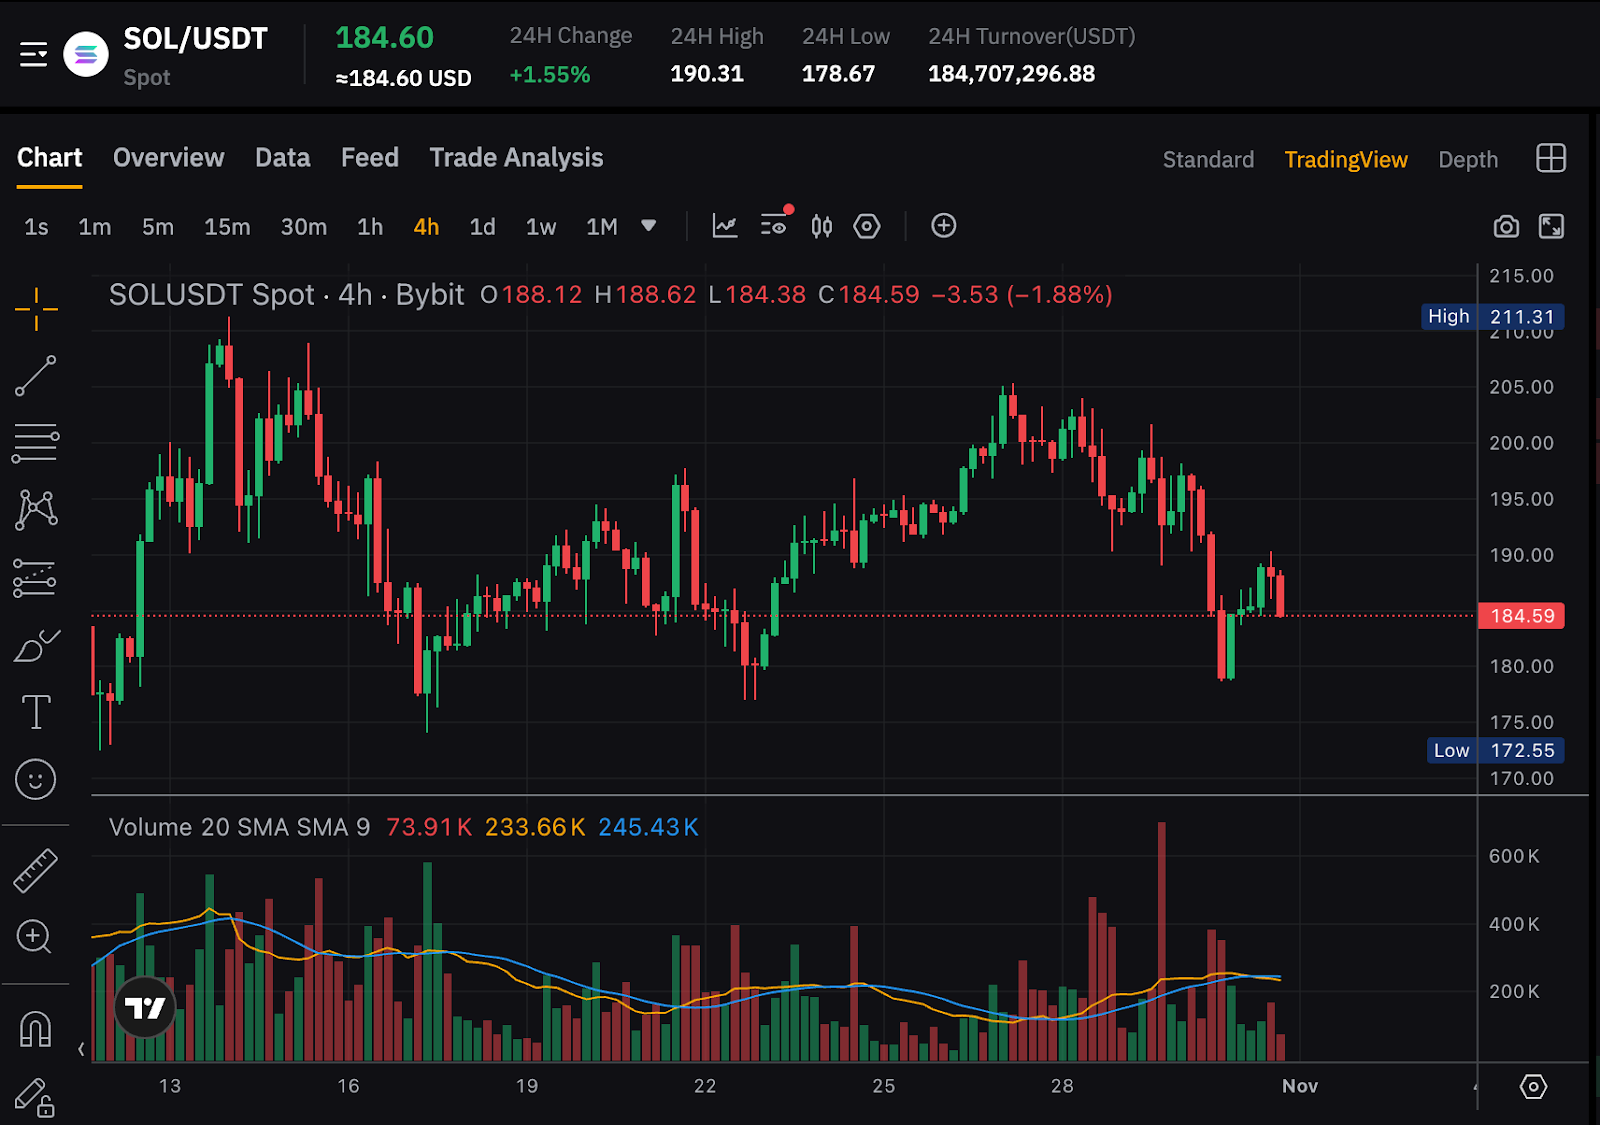Expand more timeframes dropdown arrow
The width and height of the screenshot is (1600, 1125).
(x=649, y=226)
